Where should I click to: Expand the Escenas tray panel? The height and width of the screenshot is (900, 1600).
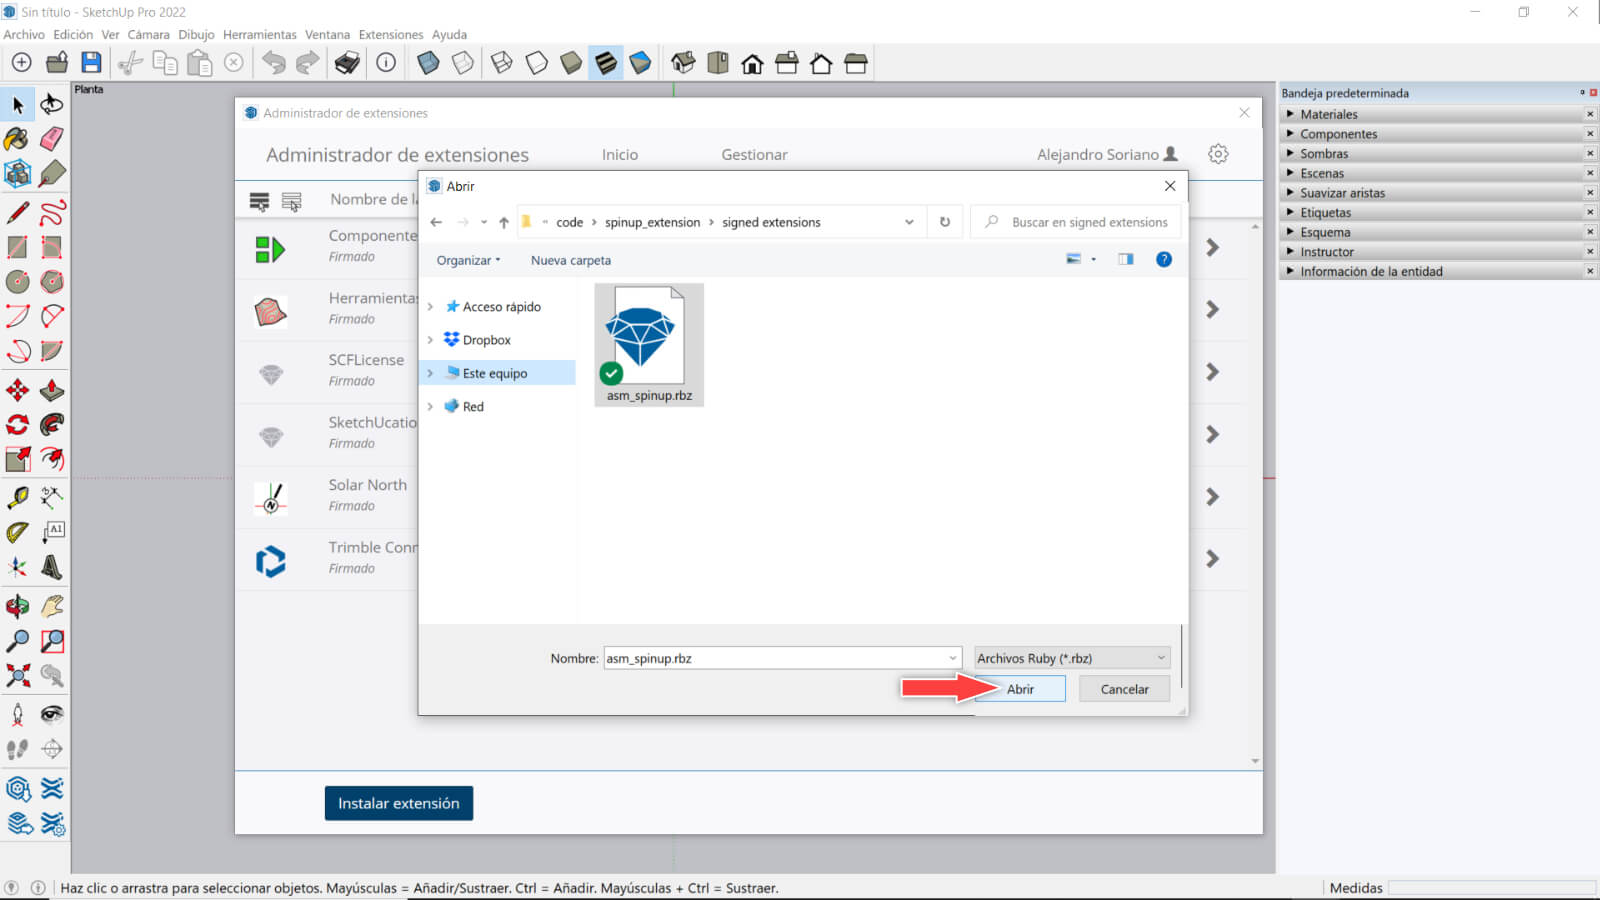1290,173
